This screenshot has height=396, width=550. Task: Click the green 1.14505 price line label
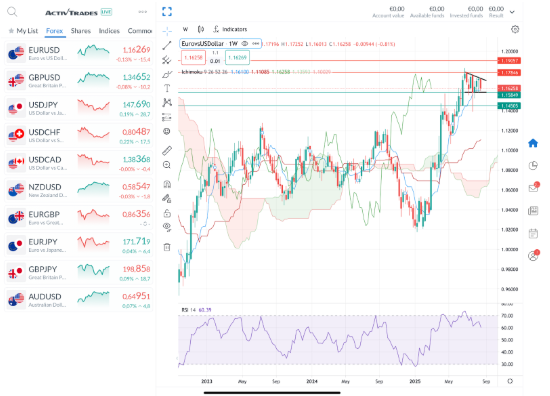(x=509, y=106)
